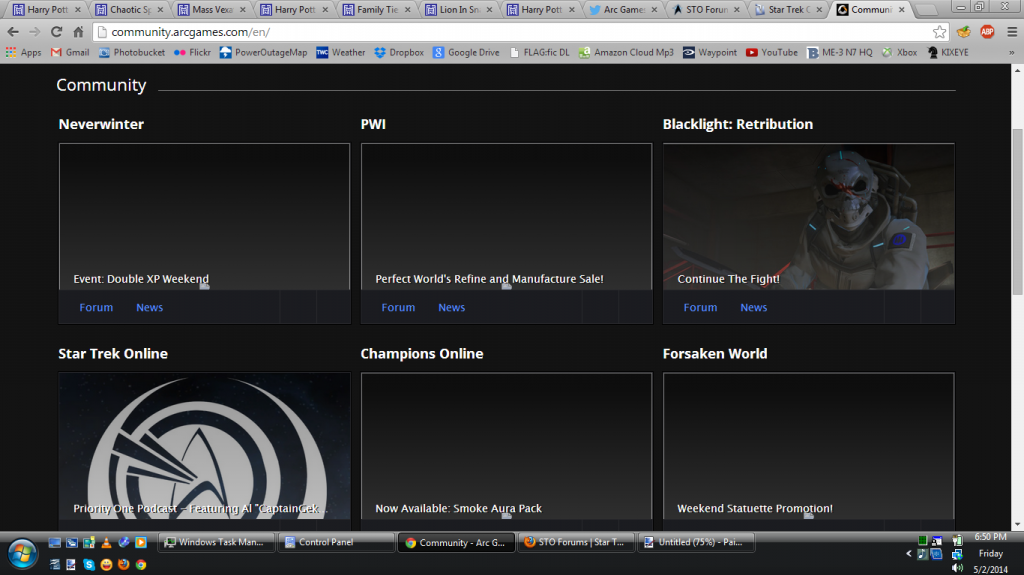Launch the smiley messenger quick launch icon
This screenshot has width=1024, height=575.
[106, 565]
